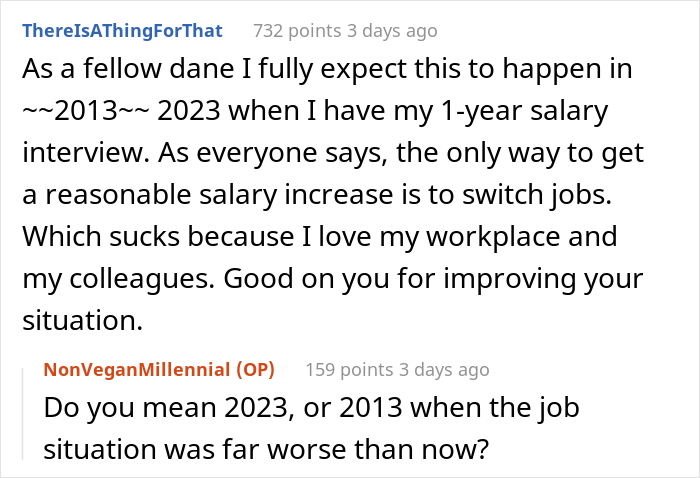The width and height of the screenshot is (700, 478).
Task: Click '1-year salary' in the top comment
Action: click(x=537, y=109)
